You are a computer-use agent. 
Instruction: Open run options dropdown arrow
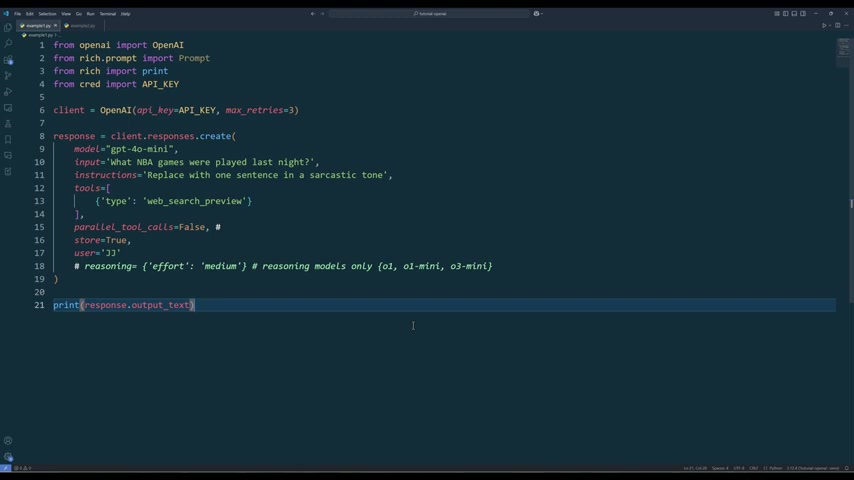click(x=830, y=26)
